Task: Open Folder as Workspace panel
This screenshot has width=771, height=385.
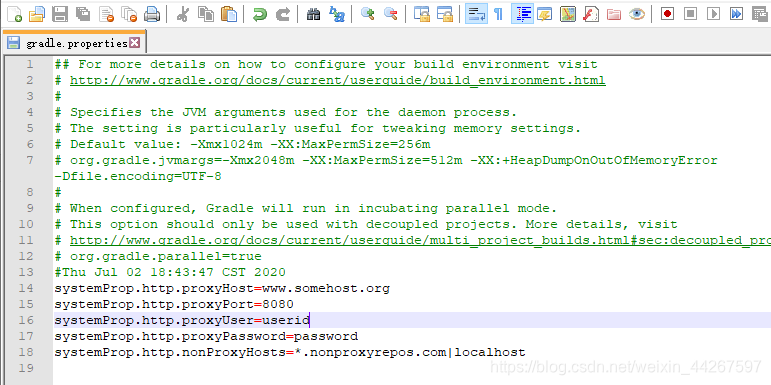Action: (x=614, y=14)
